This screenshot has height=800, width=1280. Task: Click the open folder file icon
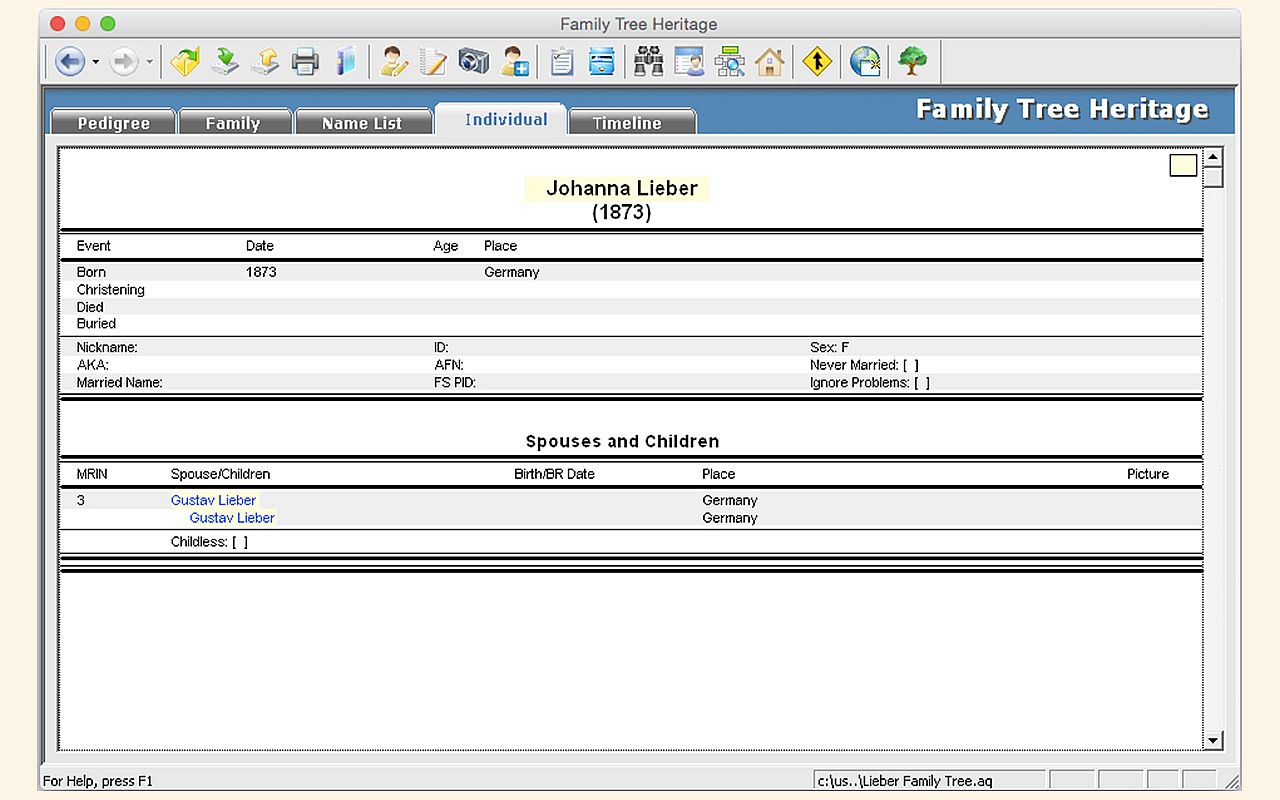pos(185,62)
